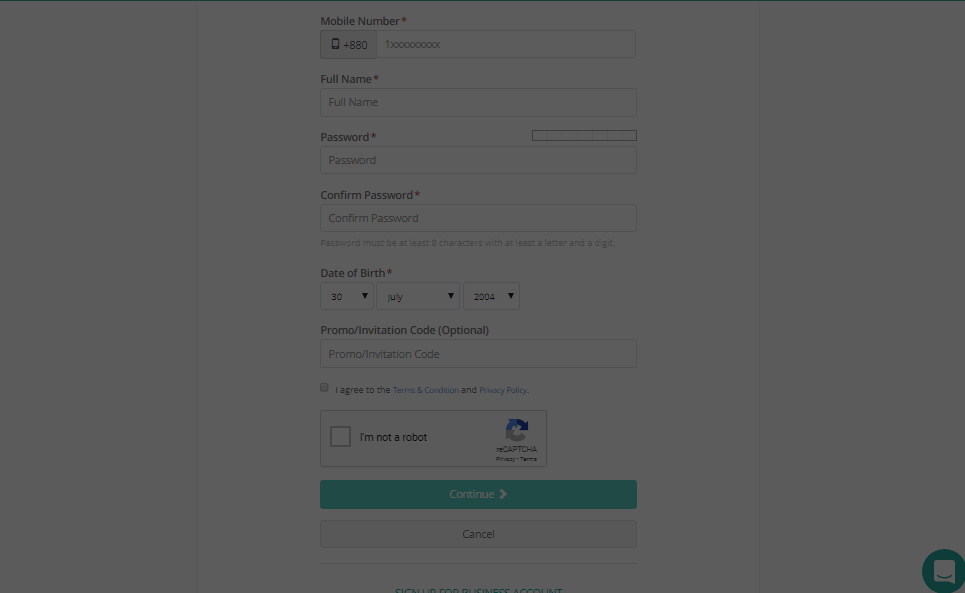Viewport: 965px width, 593px height.
Task: Click the reCAPTCHA Privacy link
Action: point(505,459)
